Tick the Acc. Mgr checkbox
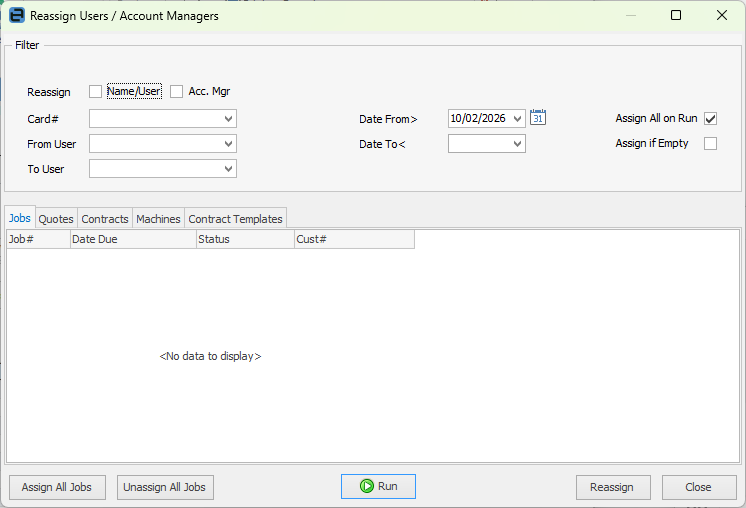 (177, 91)
